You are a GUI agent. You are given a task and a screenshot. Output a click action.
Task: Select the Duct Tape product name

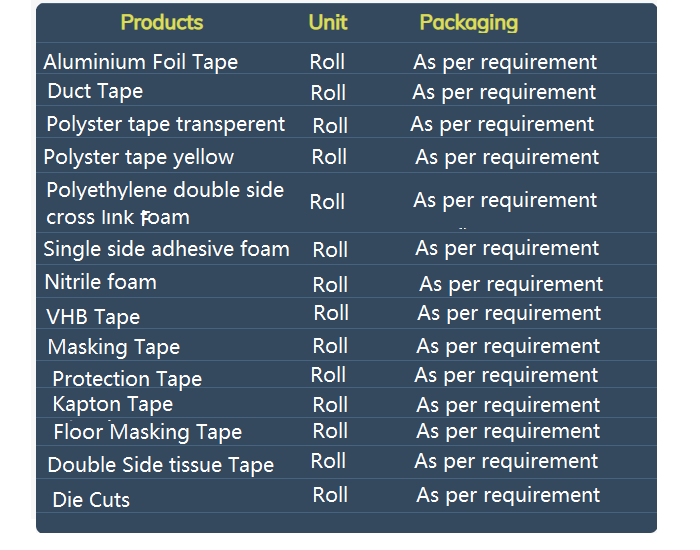click(95, 92)
